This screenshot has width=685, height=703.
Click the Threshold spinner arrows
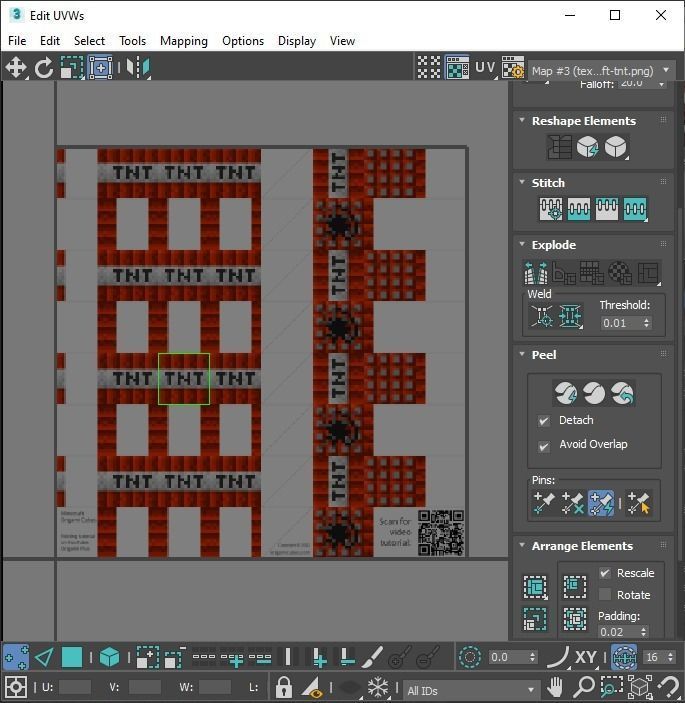646,323
